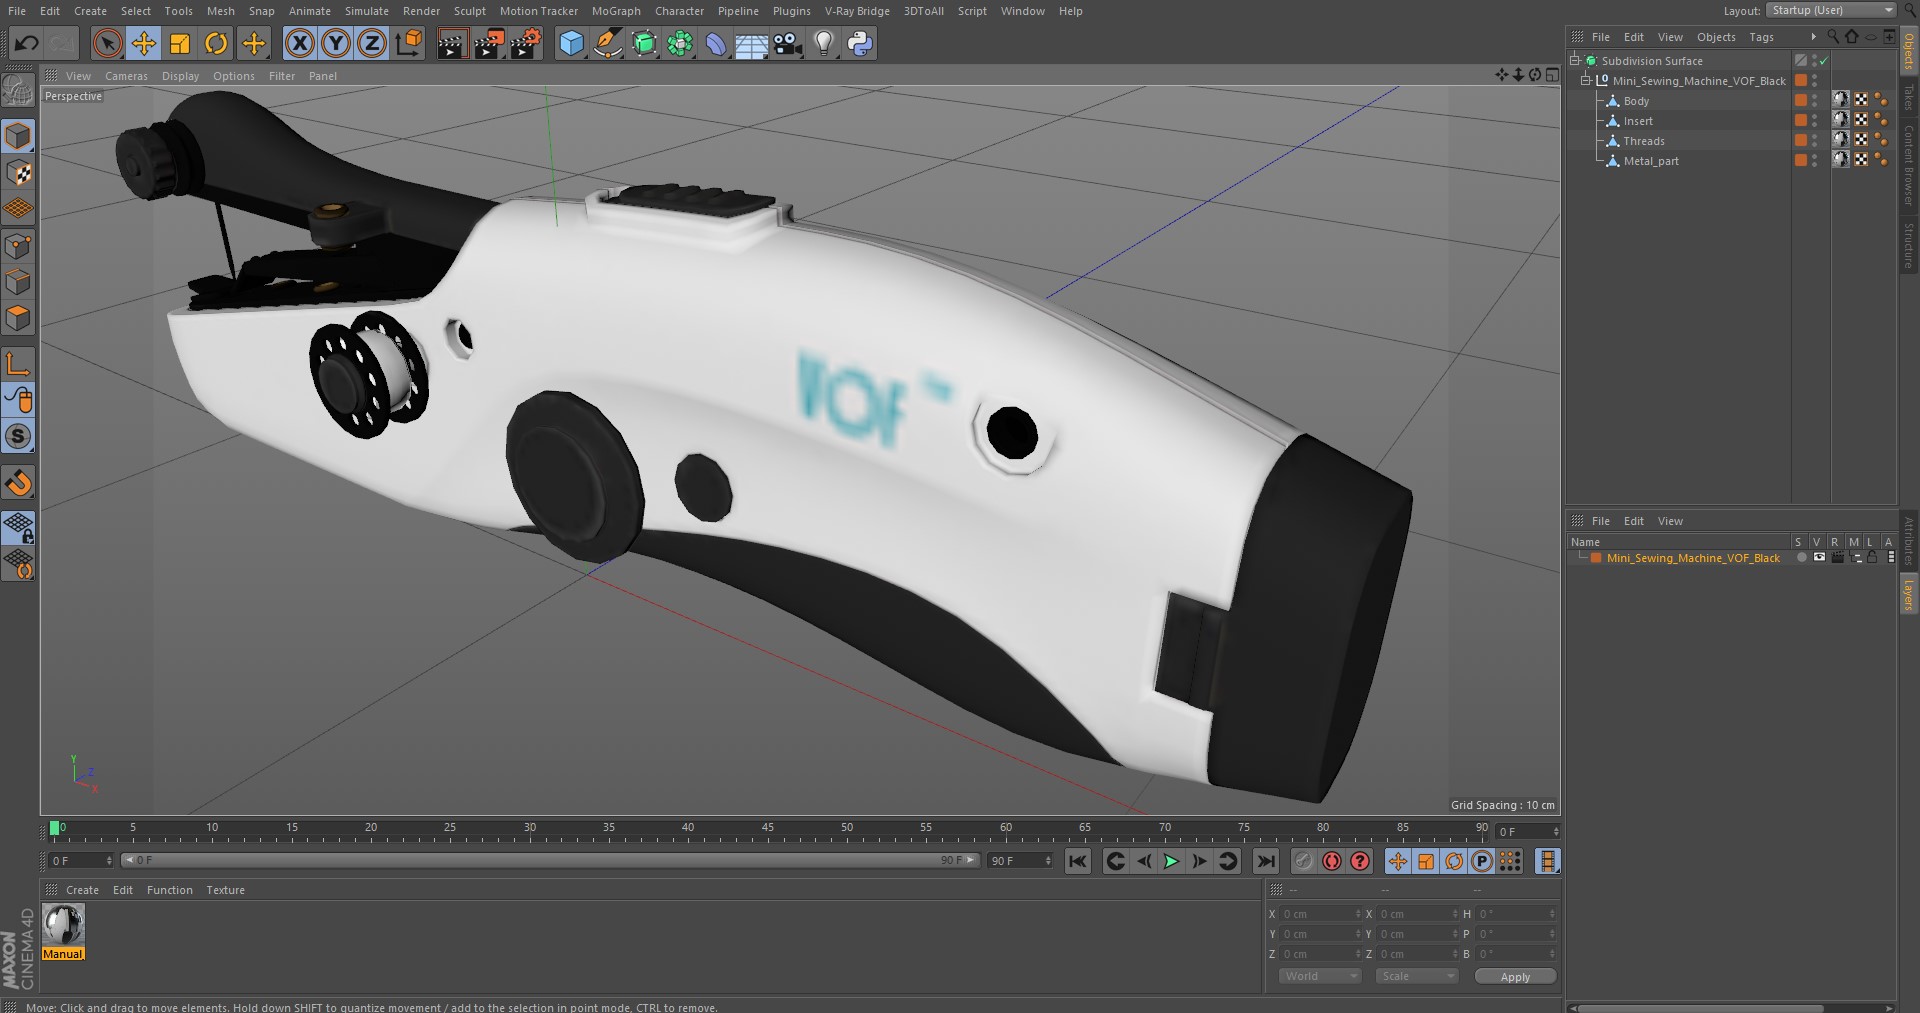Open viewport Cameras menu
The height and width of the screenshot is (1013, 1920).
click(x=126, y=76)
